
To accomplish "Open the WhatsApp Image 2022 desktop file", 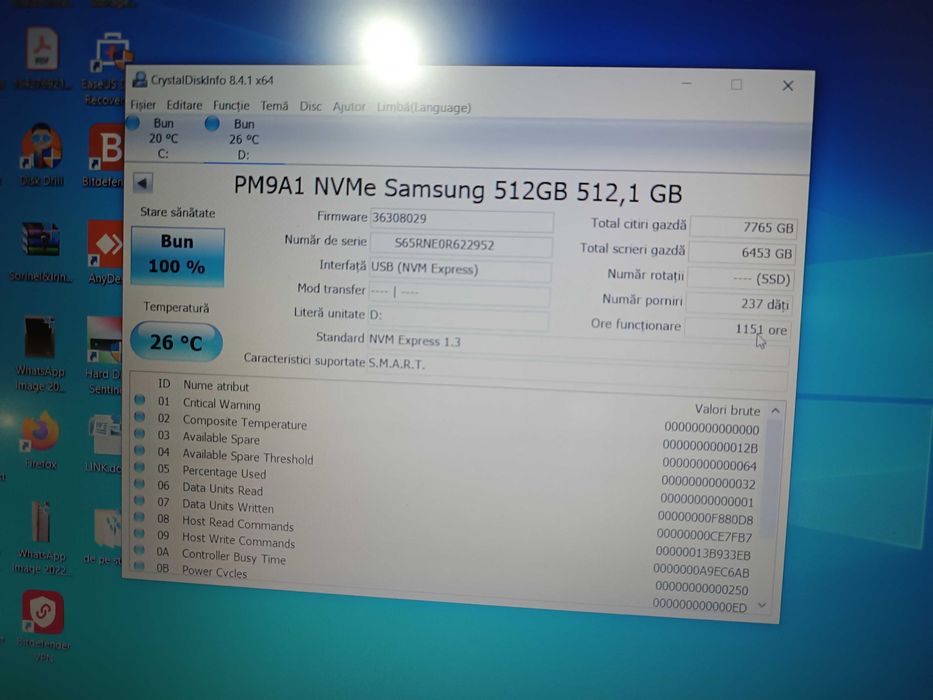I will pyautogui.click(x=41, y=538).
